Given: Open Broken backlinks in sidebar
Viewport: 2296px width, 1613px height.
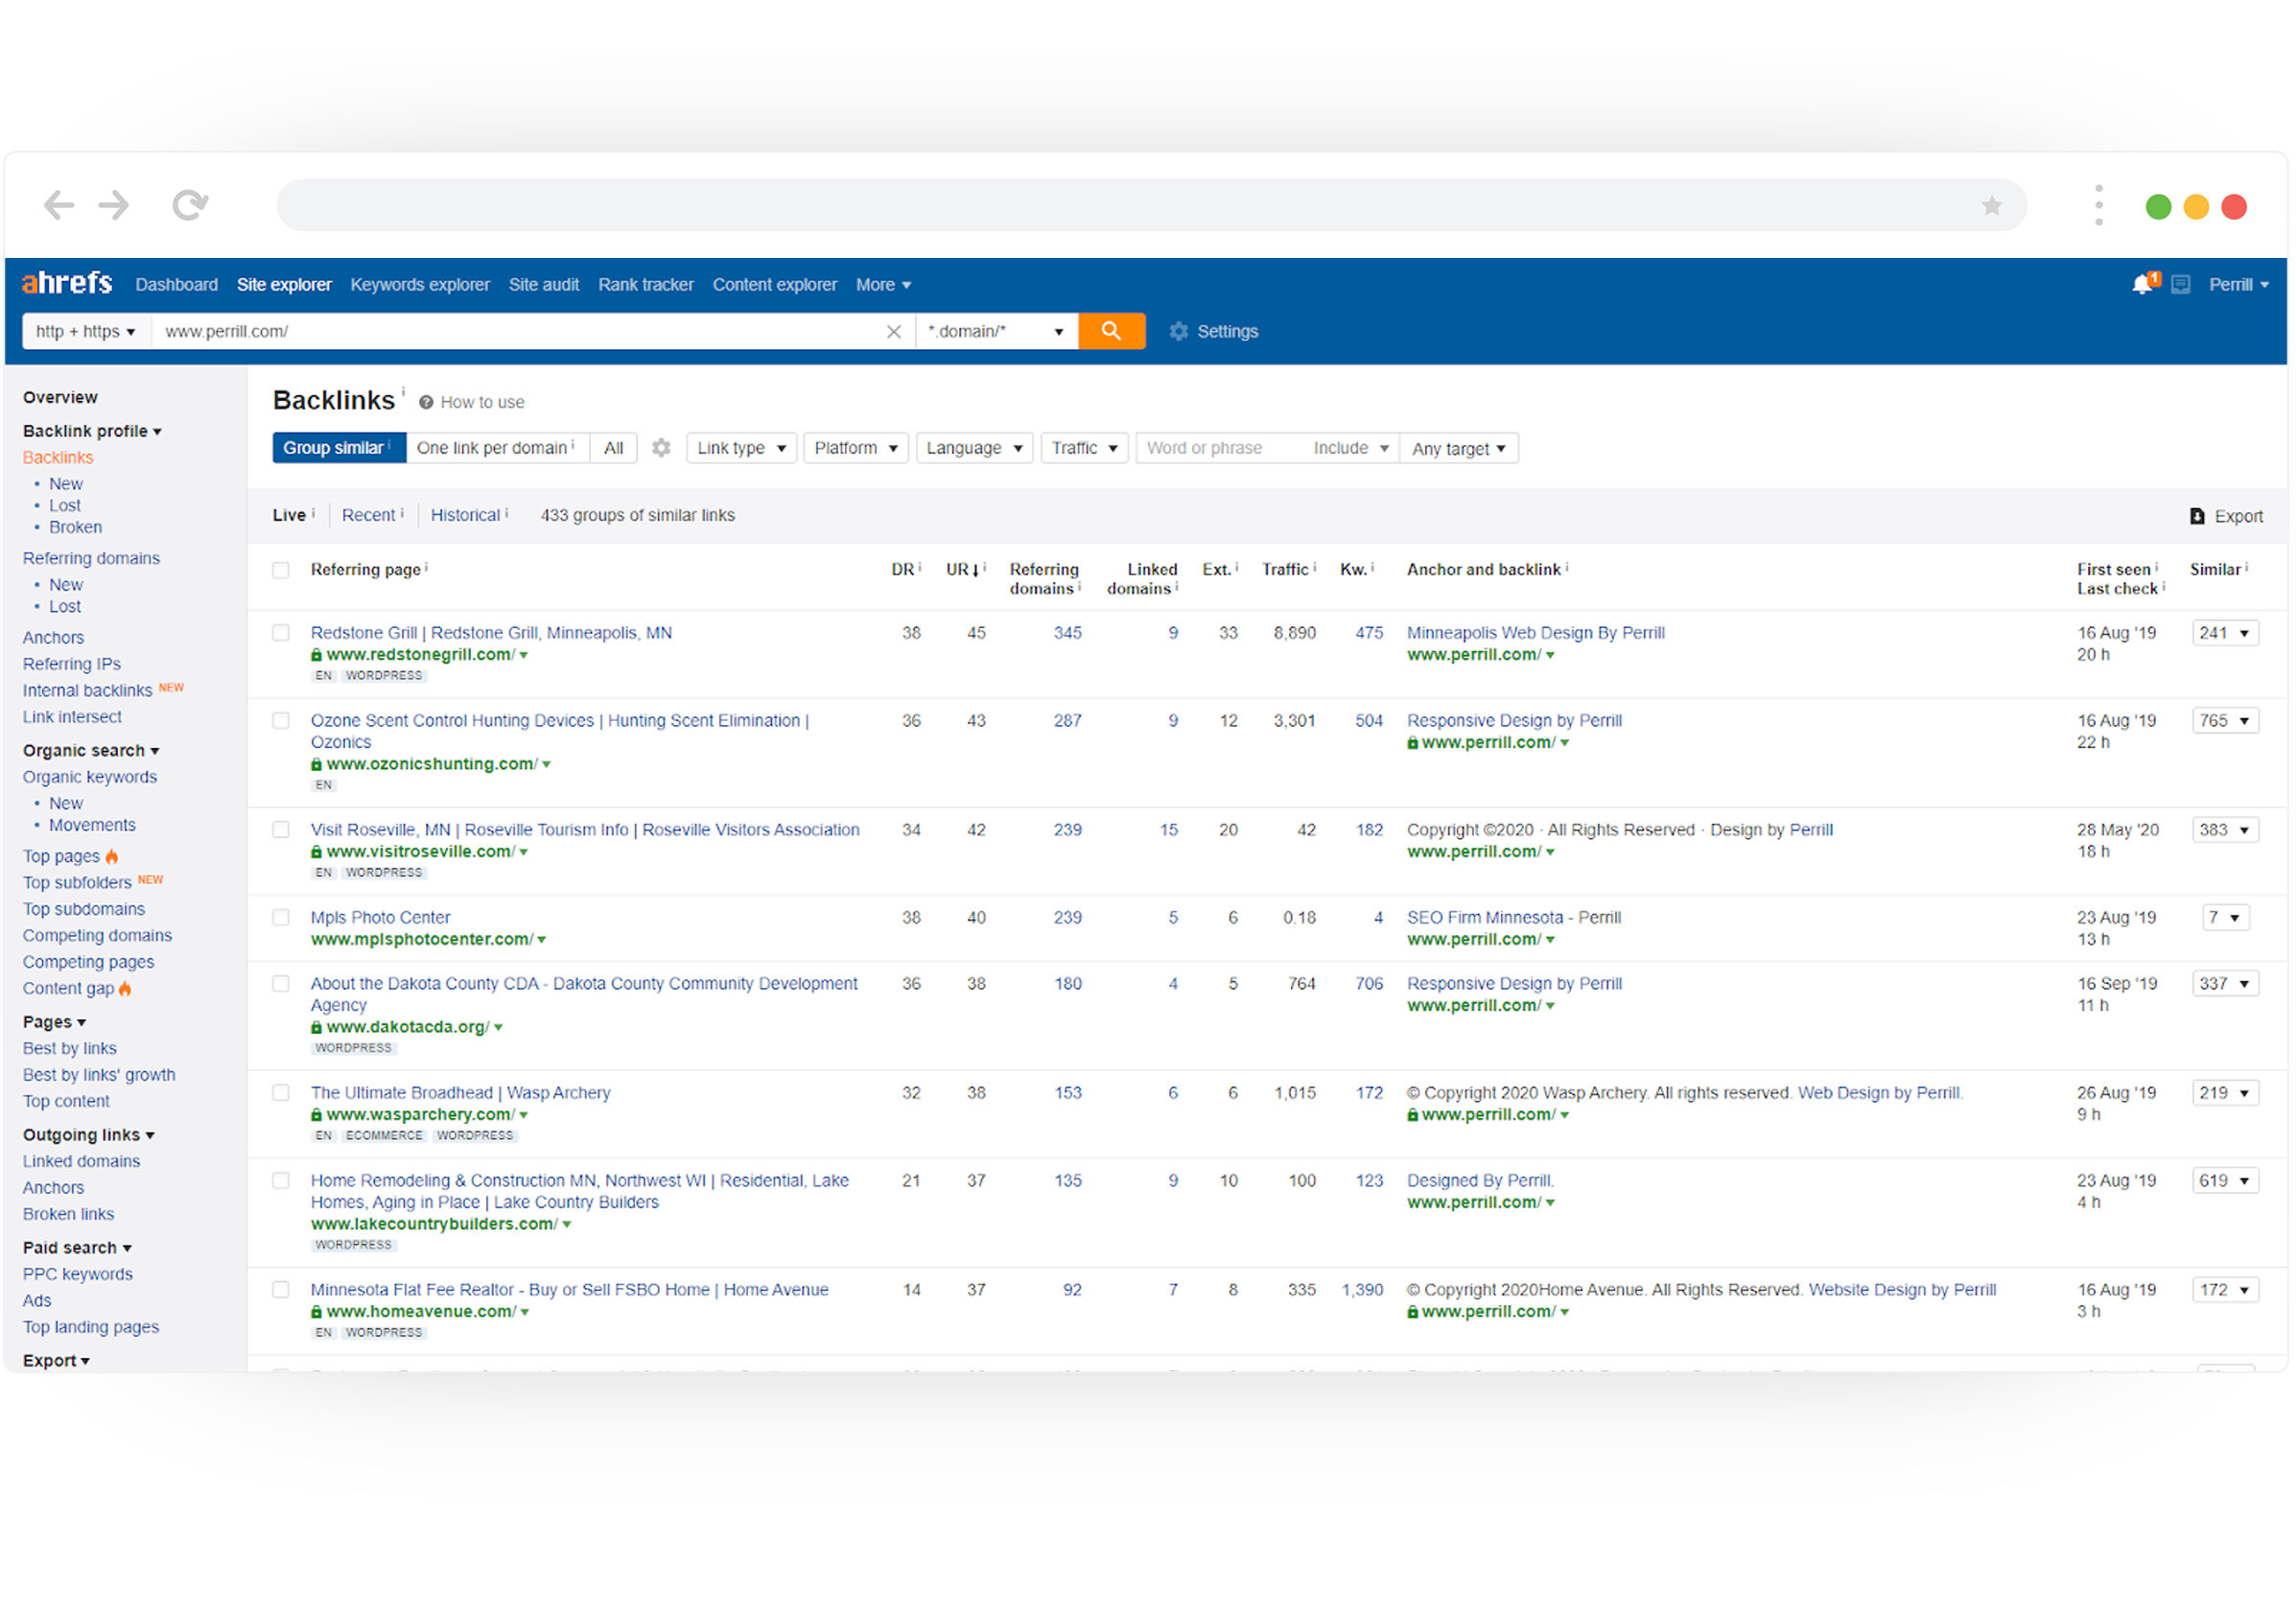Looking at the screenshot, I should coord(76,528).
